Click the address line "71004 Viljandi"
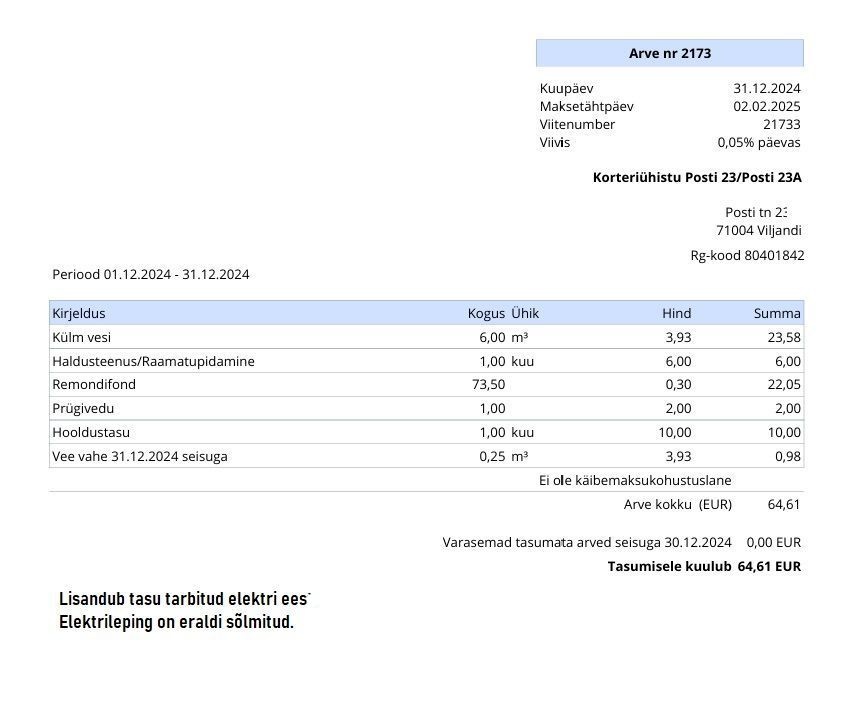 [758, 230]
